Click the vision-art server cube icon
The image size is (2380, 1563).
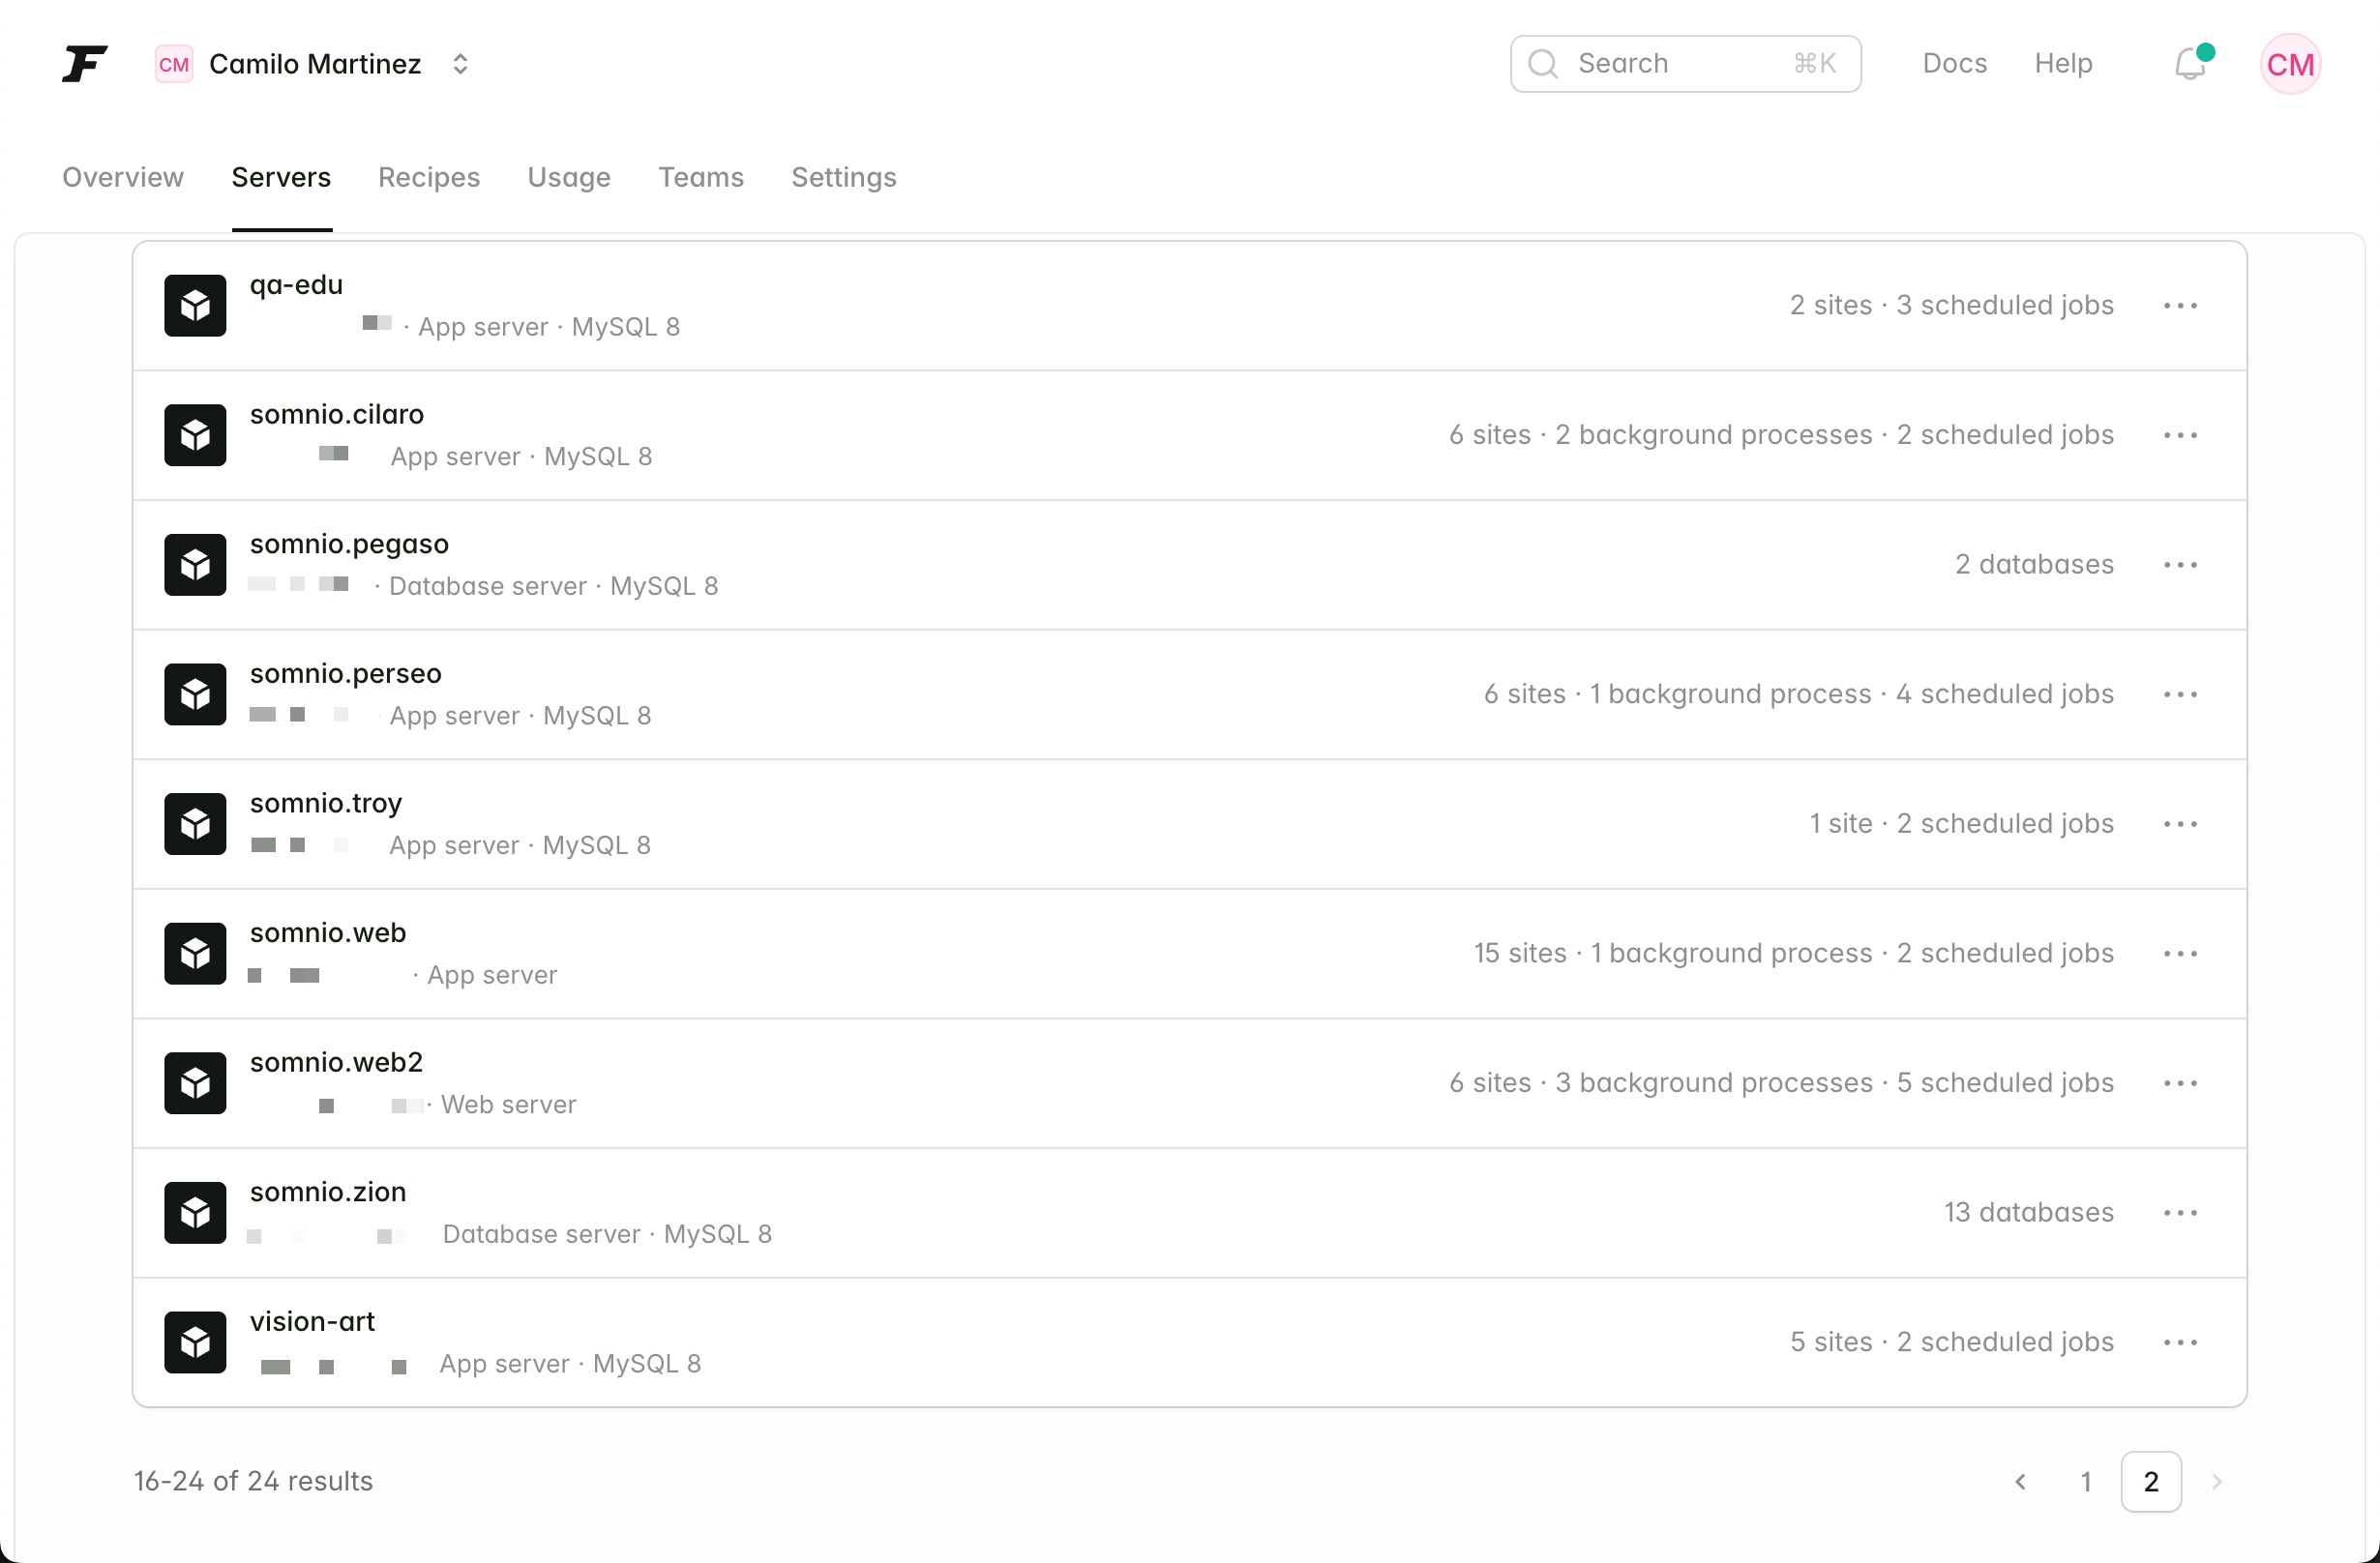pos(195,1343)
